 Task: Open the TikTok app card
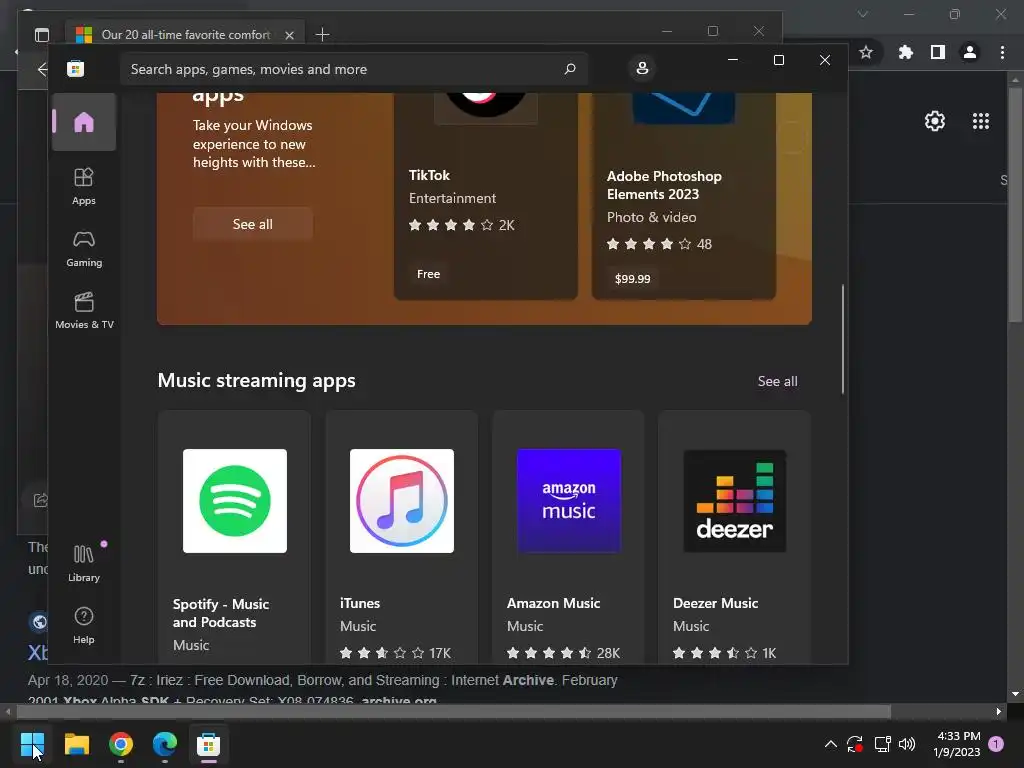point(486,196)
